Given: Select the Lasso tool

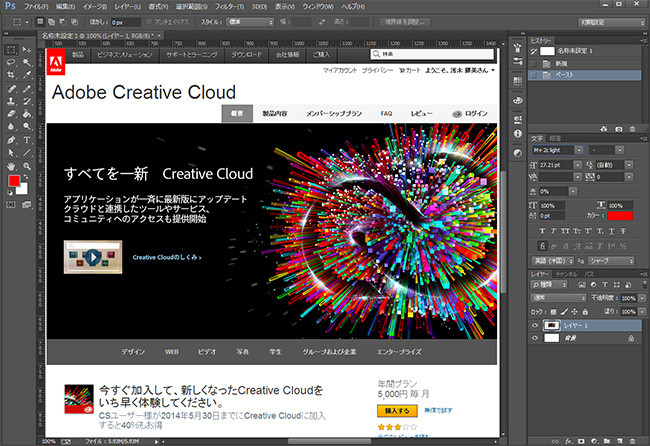Looking at the screenshot, I should pyautogui.click(x=11, y=63).
